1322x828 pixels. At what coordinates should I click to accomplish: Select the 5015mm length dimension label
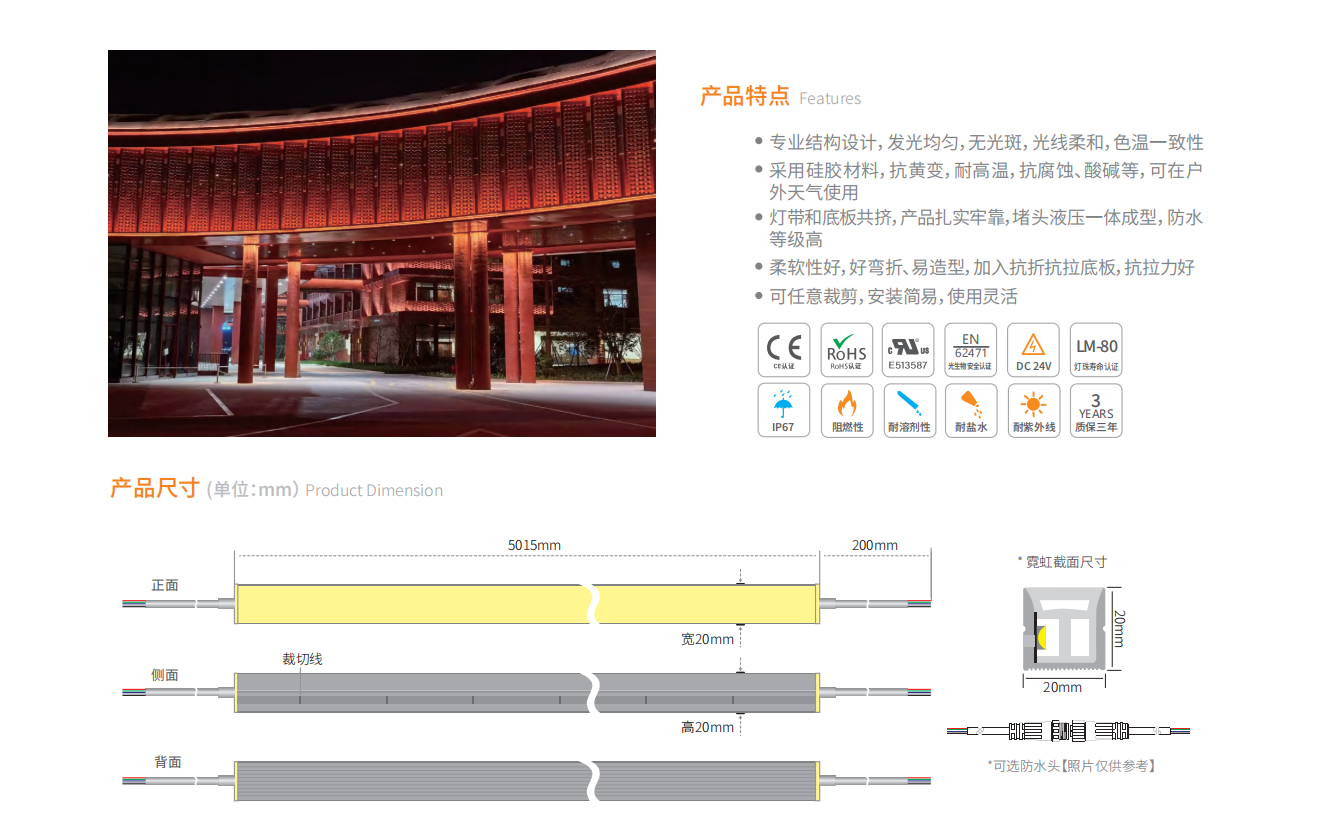point(534,545)
